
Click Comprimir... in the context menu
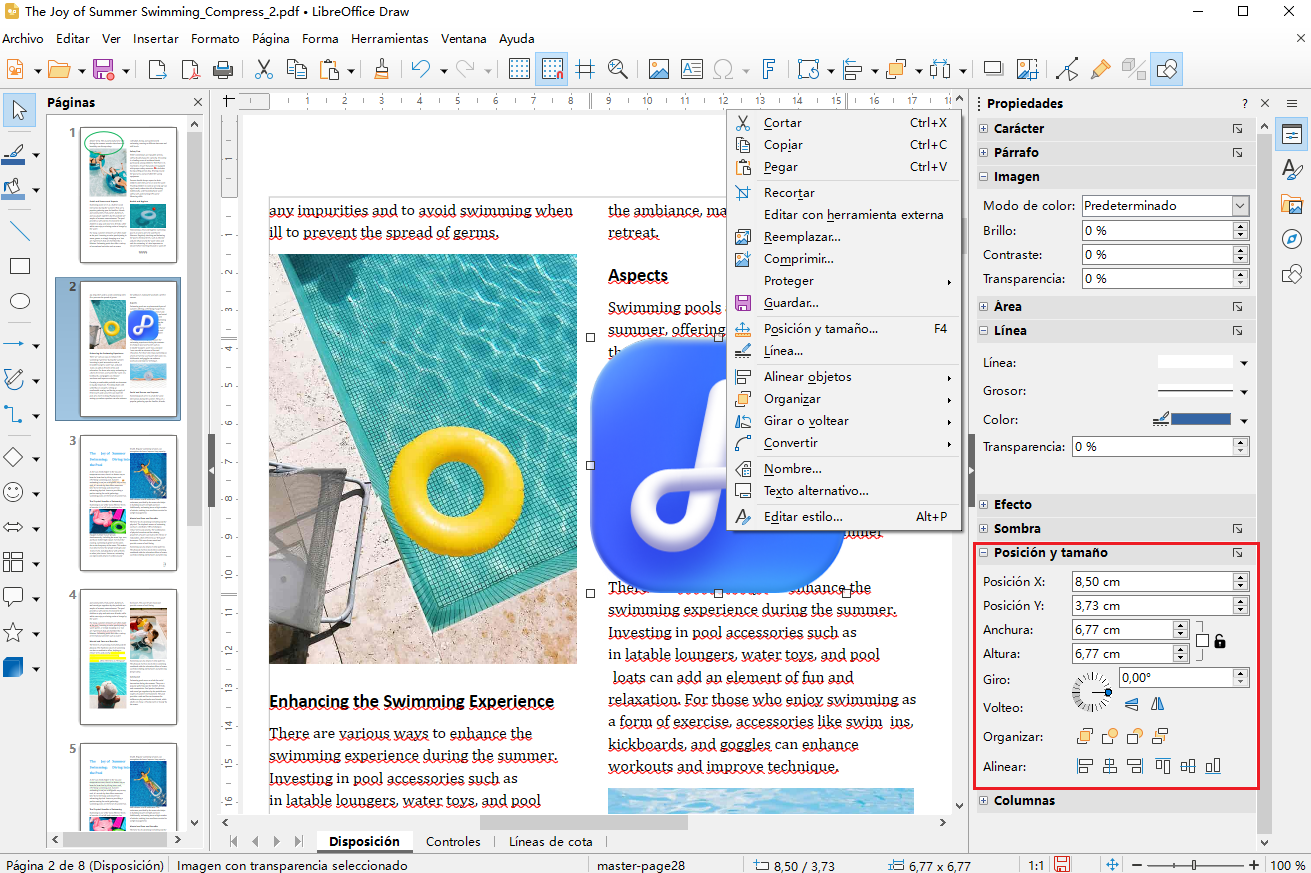[x=798, y=259]
